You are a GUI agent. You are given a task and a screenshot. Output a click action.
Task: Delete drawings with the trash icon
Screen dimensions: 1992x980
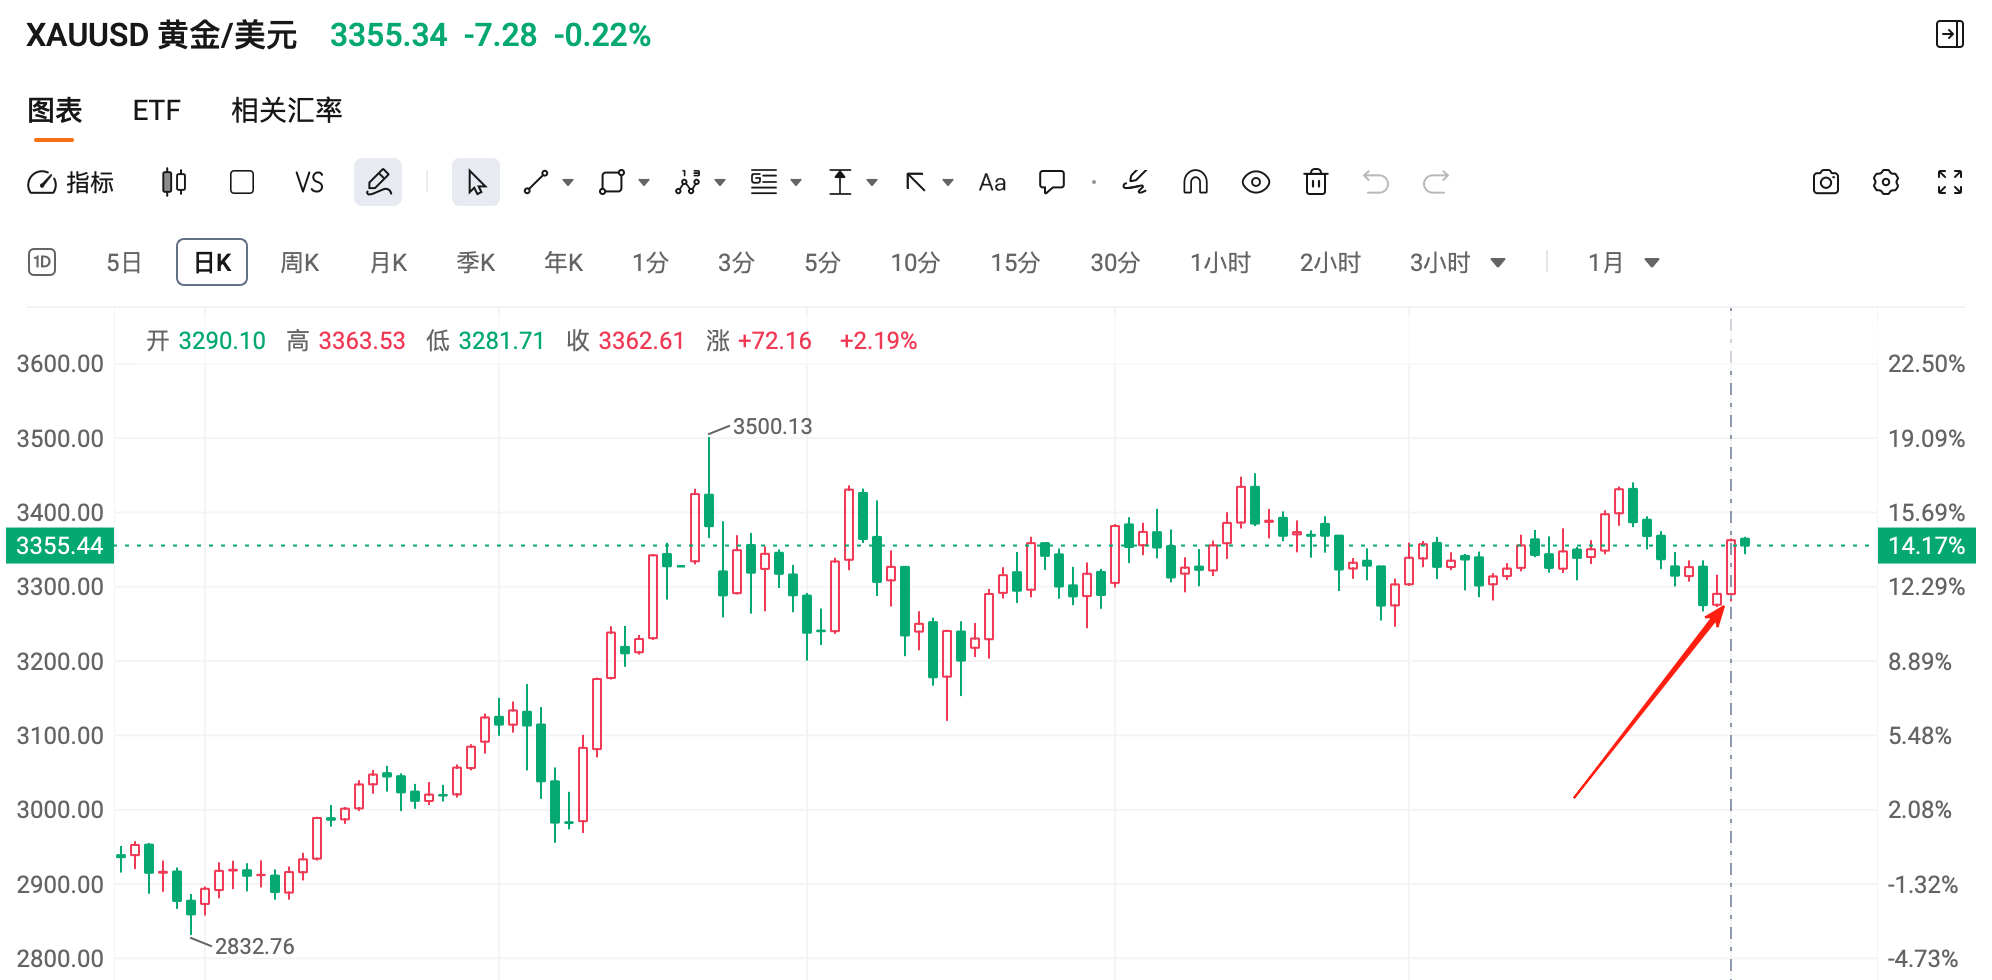click(1316, 182)
